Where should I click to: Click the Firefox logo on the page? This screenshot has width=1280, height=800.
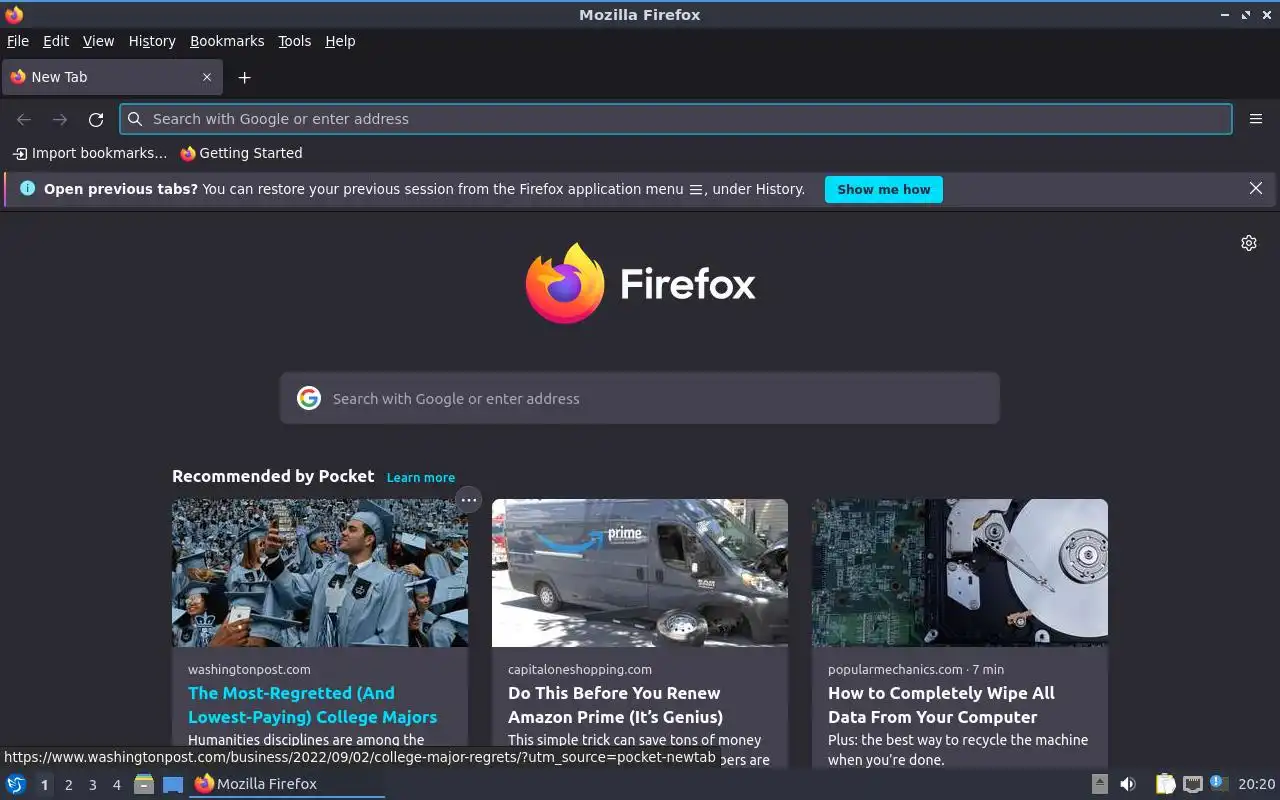pos(640,283)
